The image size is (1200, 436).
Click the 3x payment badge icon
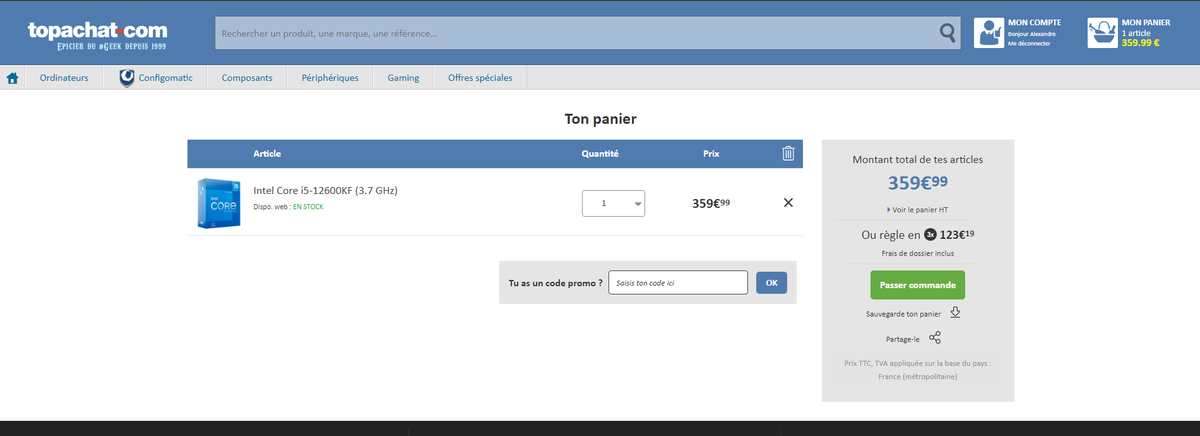coord(930,235)
